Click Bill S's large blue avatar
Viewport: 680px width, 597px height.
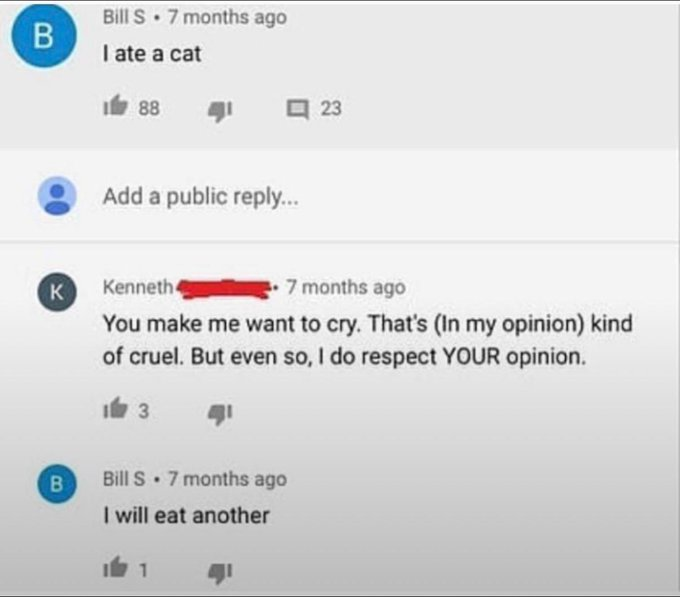coord(41,38)
